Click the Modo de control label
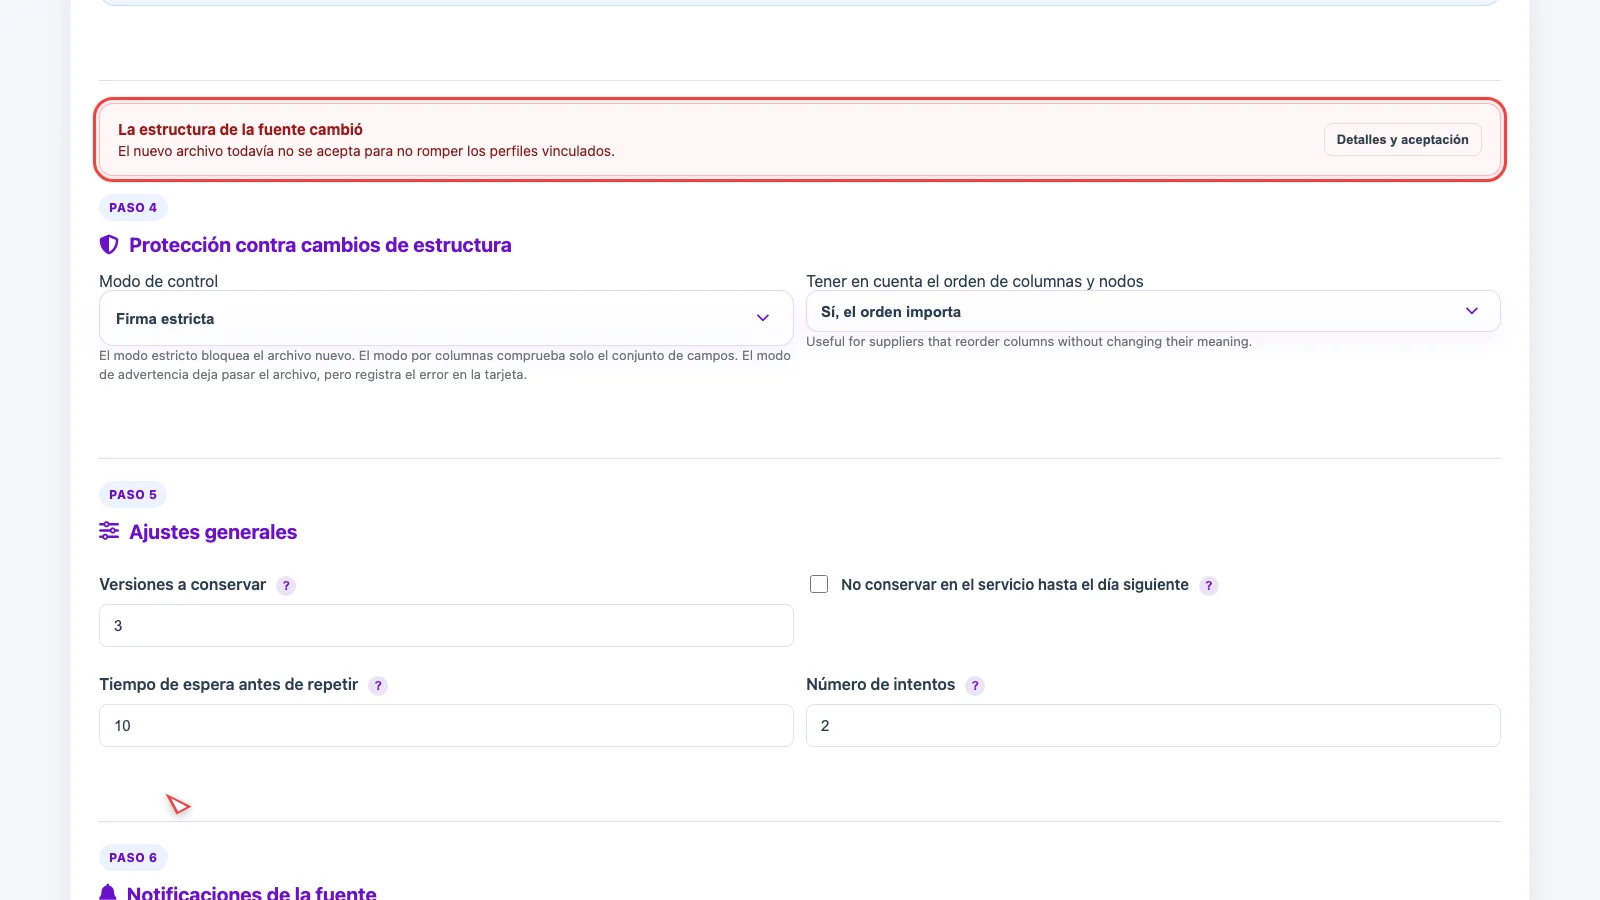Image resolution: width=1600 pixels, height=900 pixels. 158,281
